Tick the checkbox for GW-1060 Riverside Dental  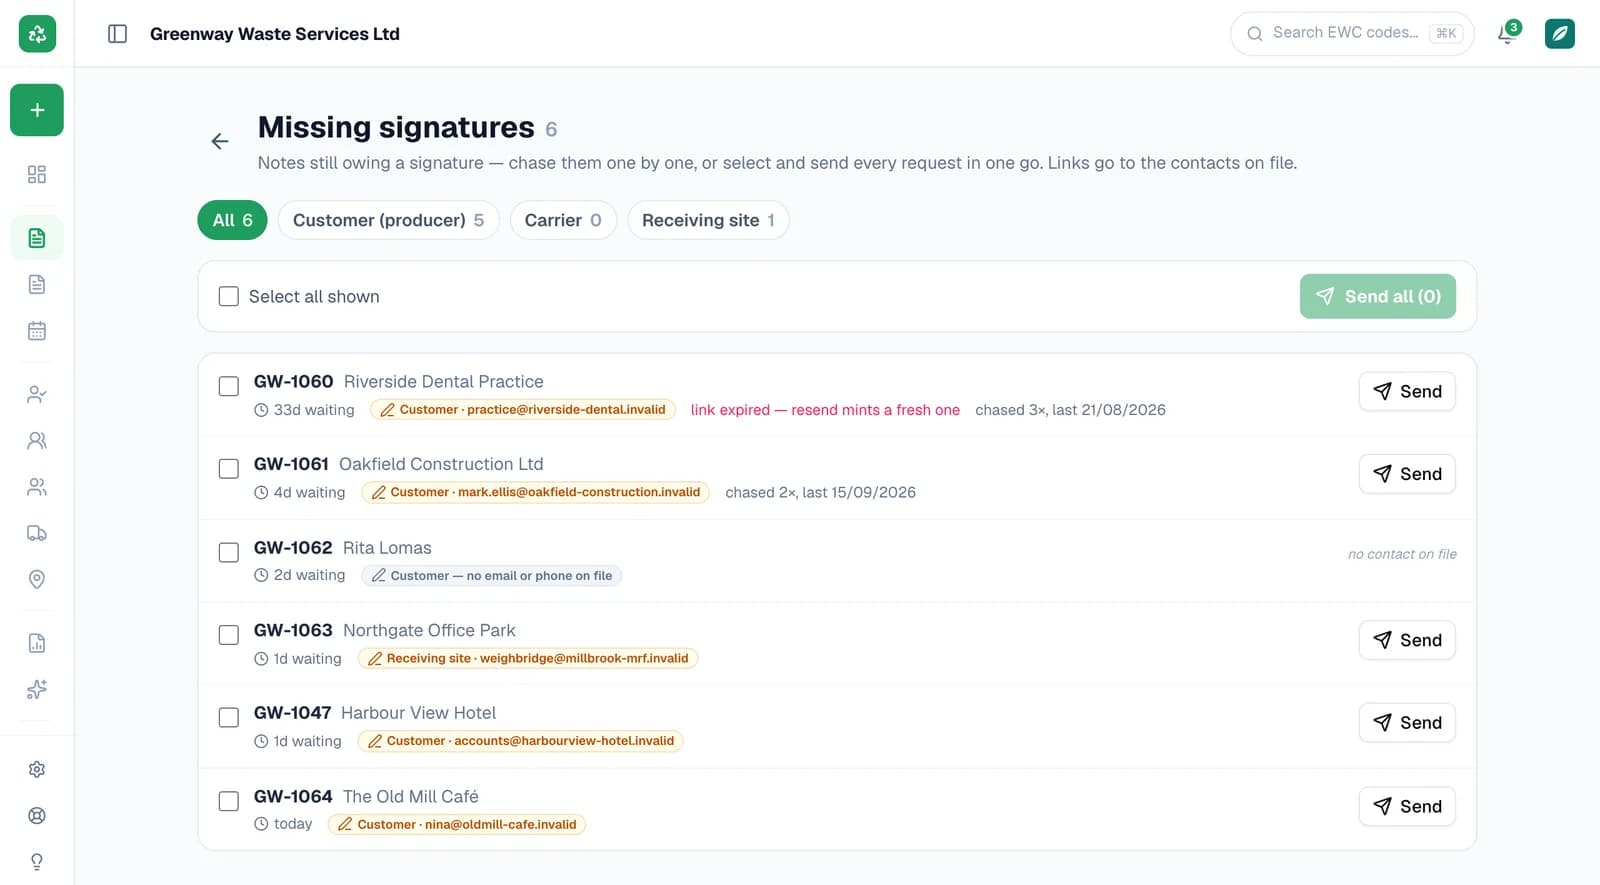(x=229, y=386)
